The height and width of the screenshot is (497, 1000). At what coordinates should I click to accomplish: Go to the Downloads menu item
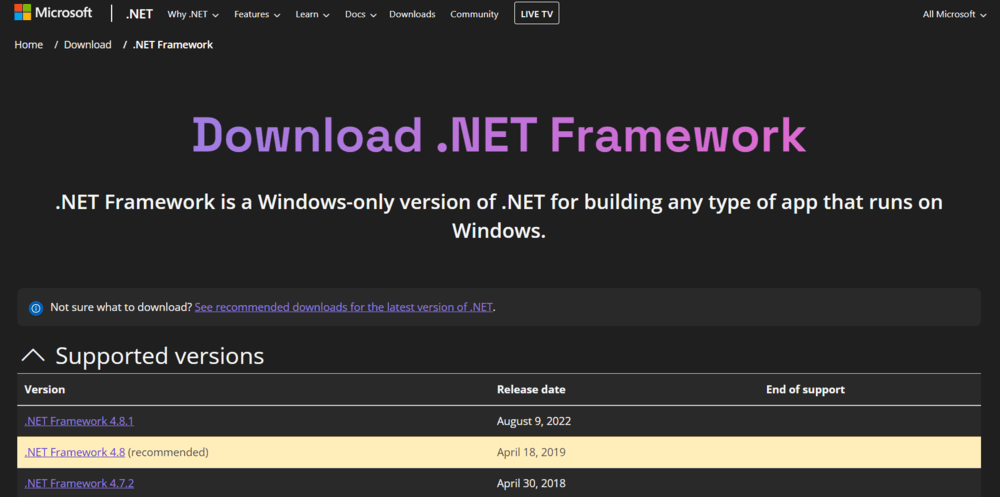(412, 14)
